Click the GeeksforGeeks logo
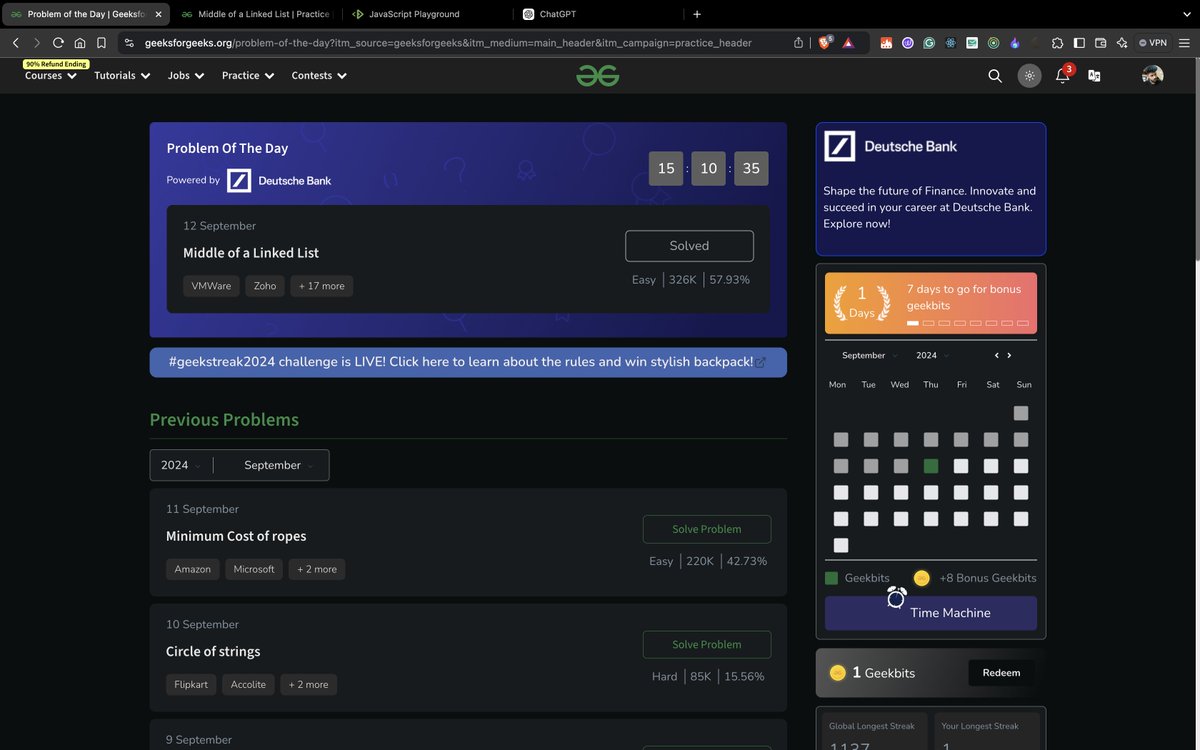 point(597,75)
